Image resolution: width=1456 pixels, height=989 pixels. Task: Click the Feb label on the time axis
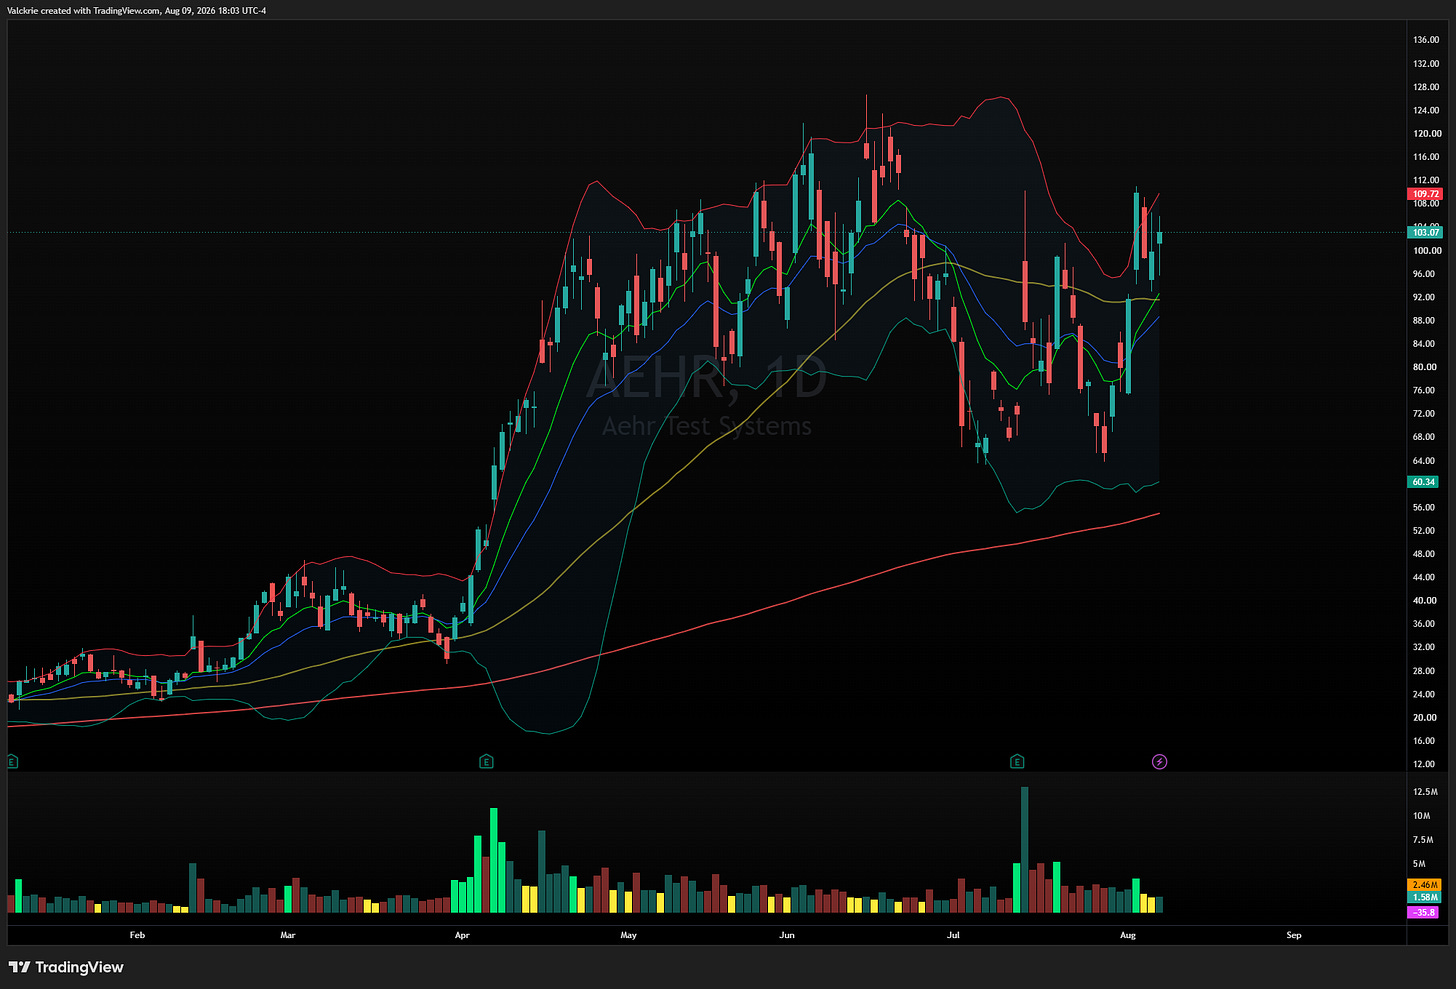click(137, 935)
